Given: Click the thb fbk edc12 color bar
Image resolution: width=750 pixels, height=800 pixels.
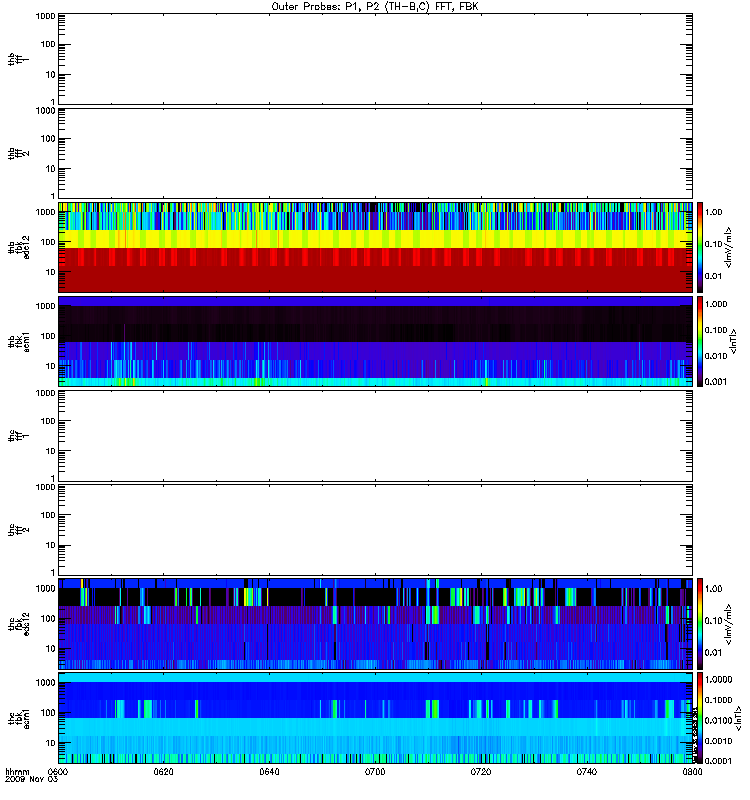Looking at the screenshot, I should pyautogui.click(x=700, y=247).
